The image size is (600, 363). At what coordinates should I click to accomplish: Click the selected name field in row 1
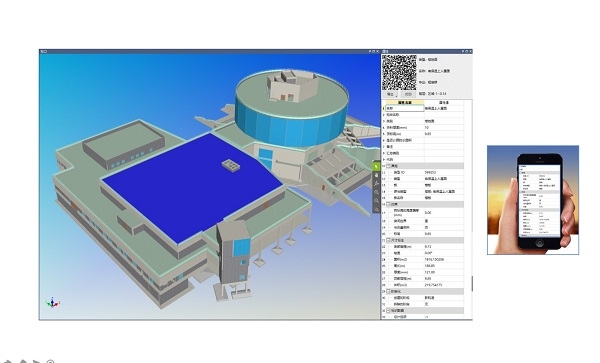click(405, 109)
